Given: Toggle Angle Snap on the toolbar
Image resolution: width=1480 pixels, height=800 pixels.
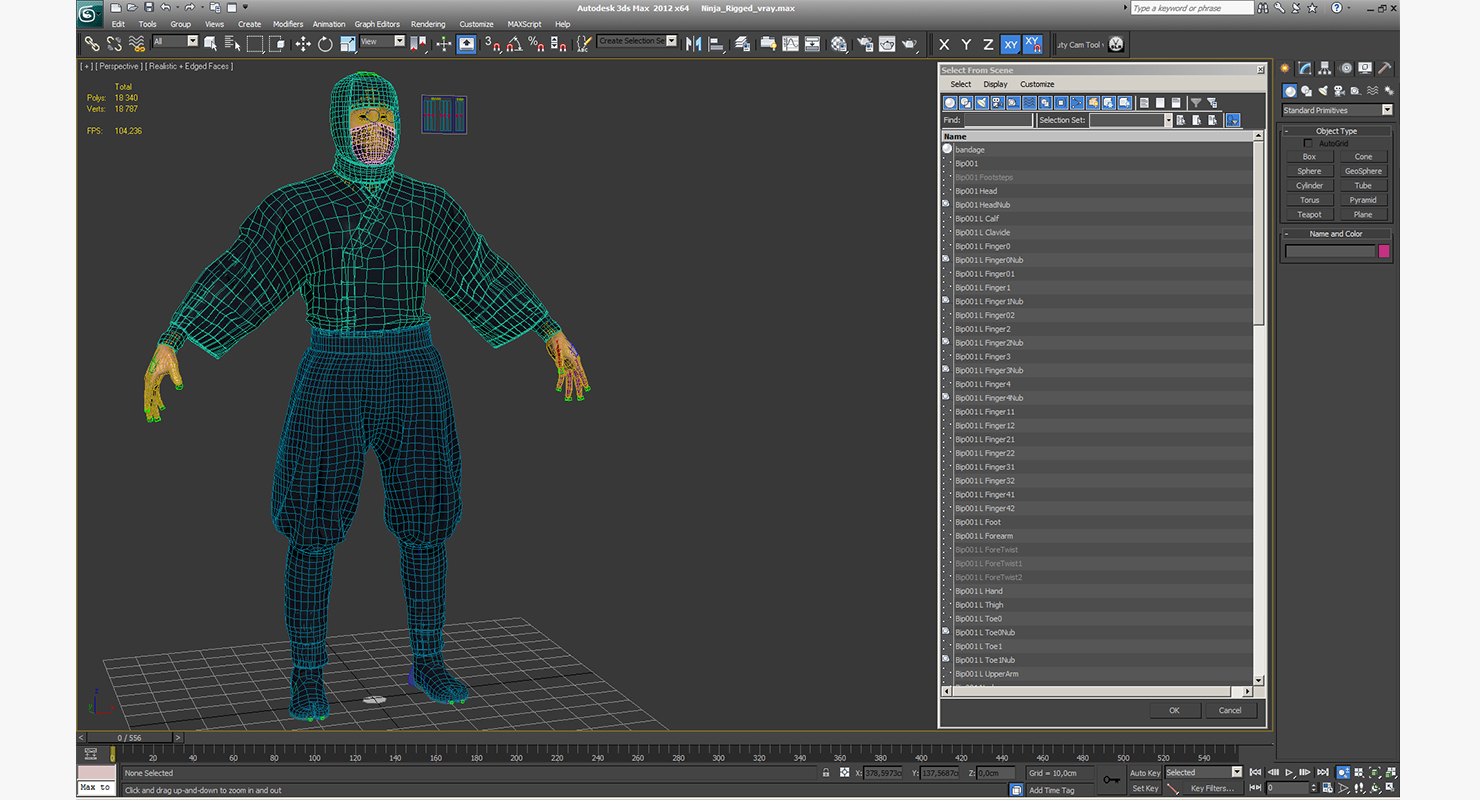Looking at the screenshot, I should [x=514, y=44].
